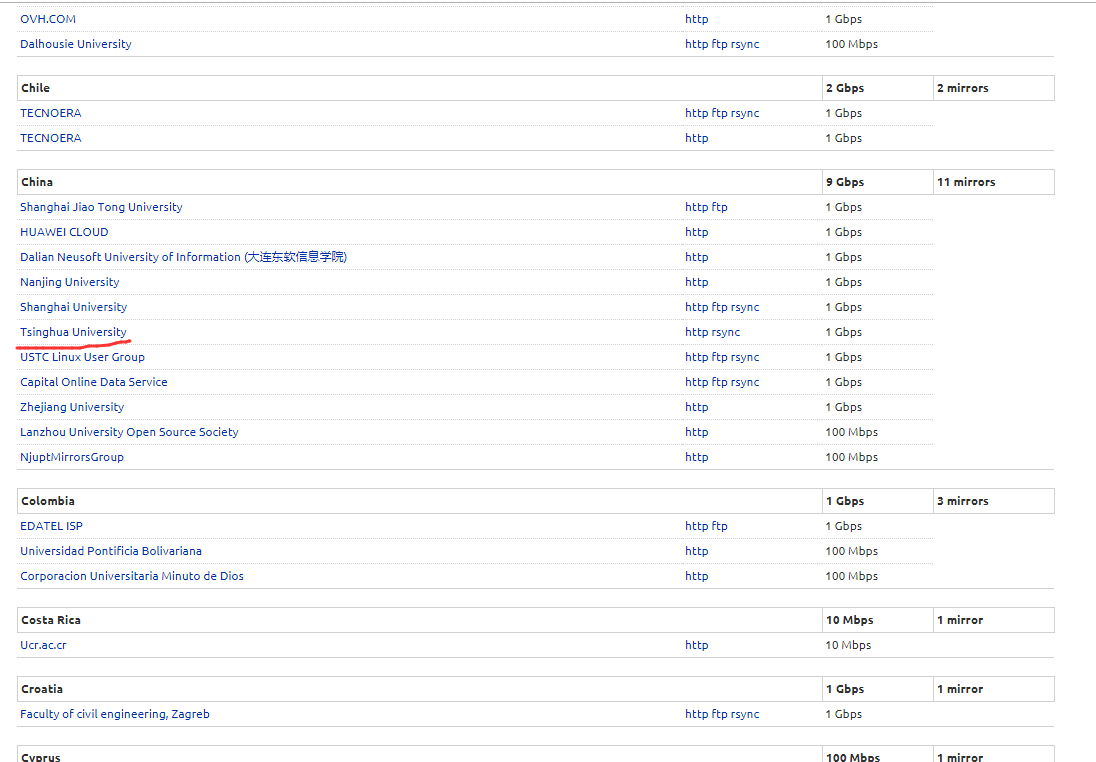Click rsync link in the Zagreb faculty row
Viewport: 1096px width, 762px height.
click(745, 714)
